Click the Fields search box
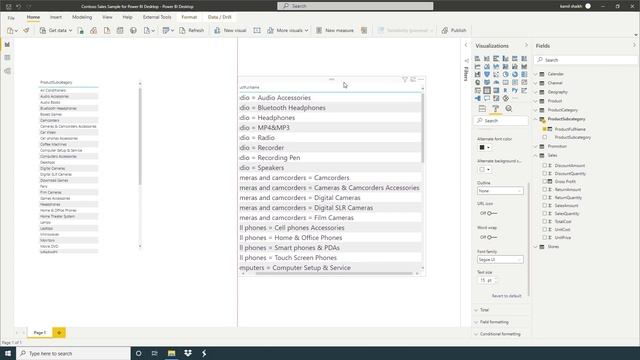 [585, 60]
